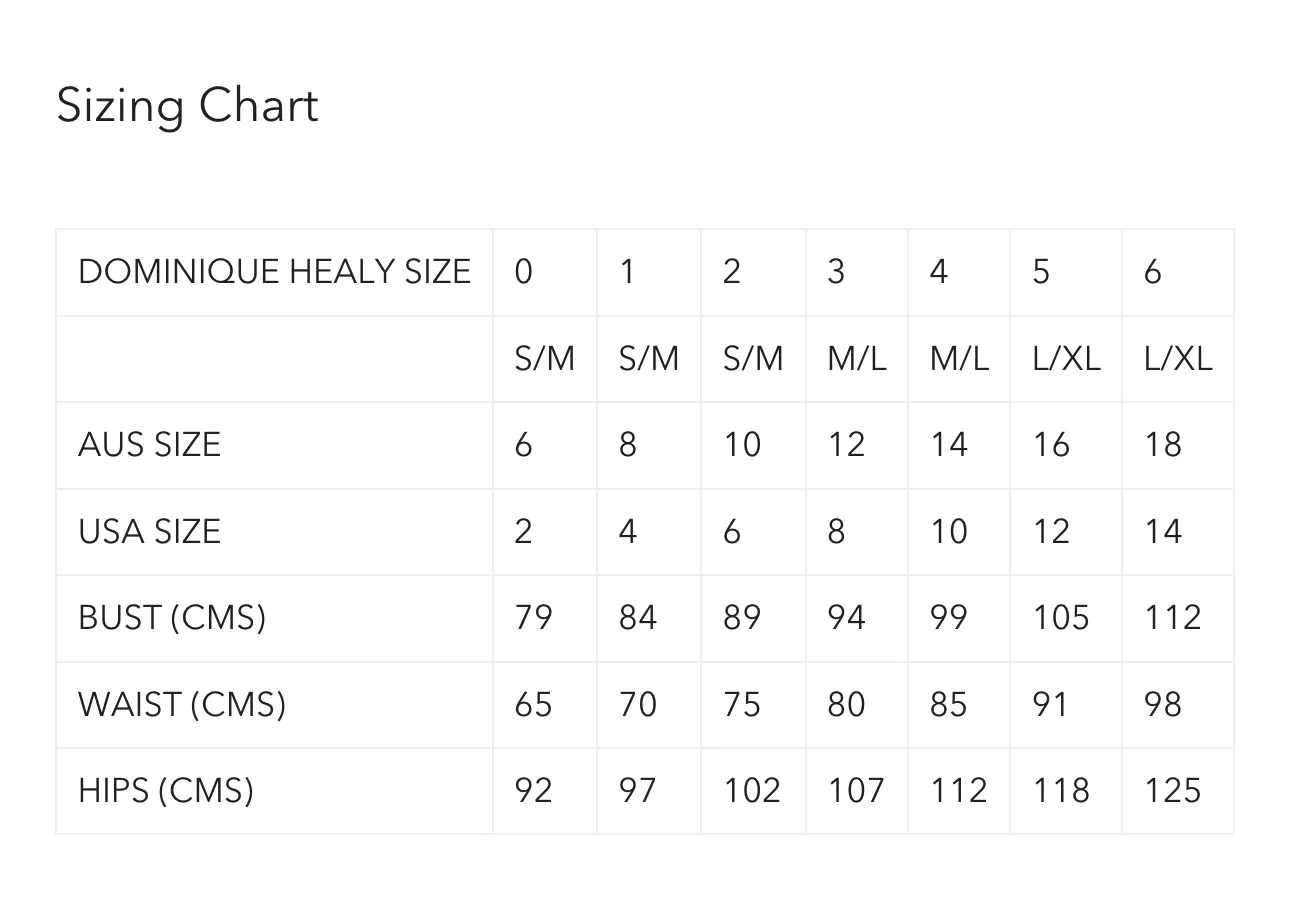This screenshot has width=1298, height=906.
Task: Click the hips value 102
Action: 752,790
